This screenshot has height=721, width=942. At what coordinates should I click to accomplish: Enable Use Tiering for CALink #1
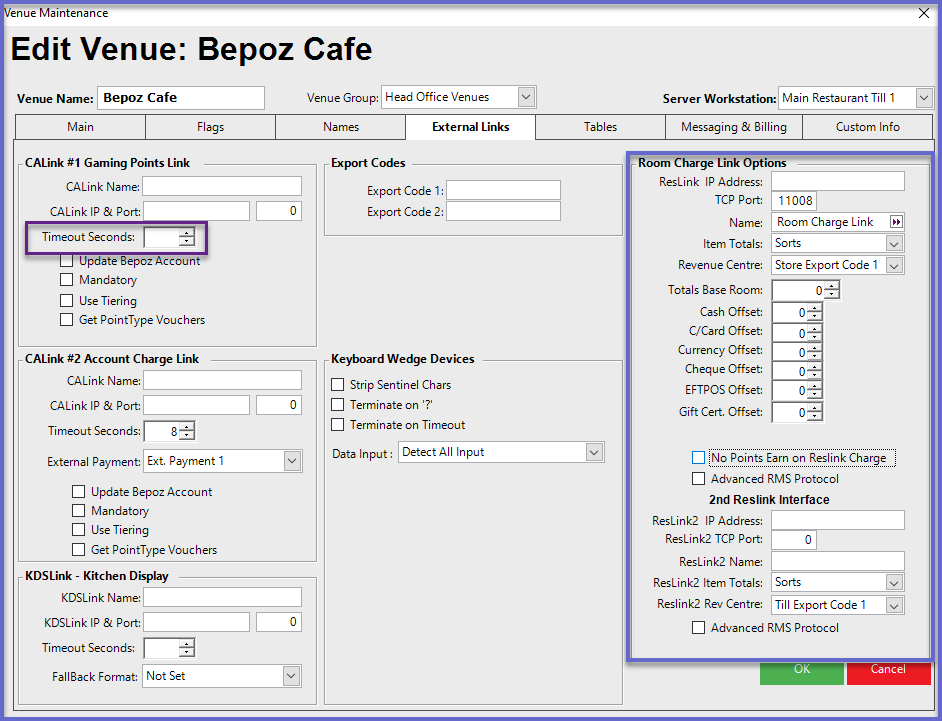pos(67,300)
